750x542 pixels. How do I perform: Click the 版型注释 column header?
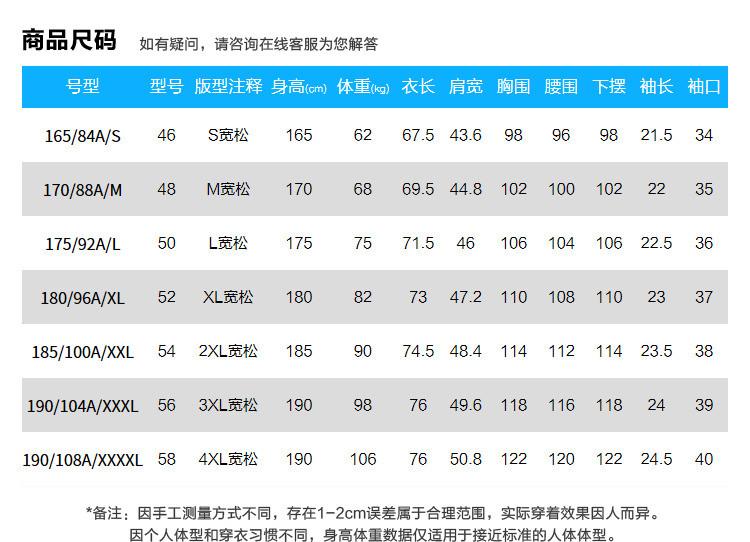(x=228, y=87)
